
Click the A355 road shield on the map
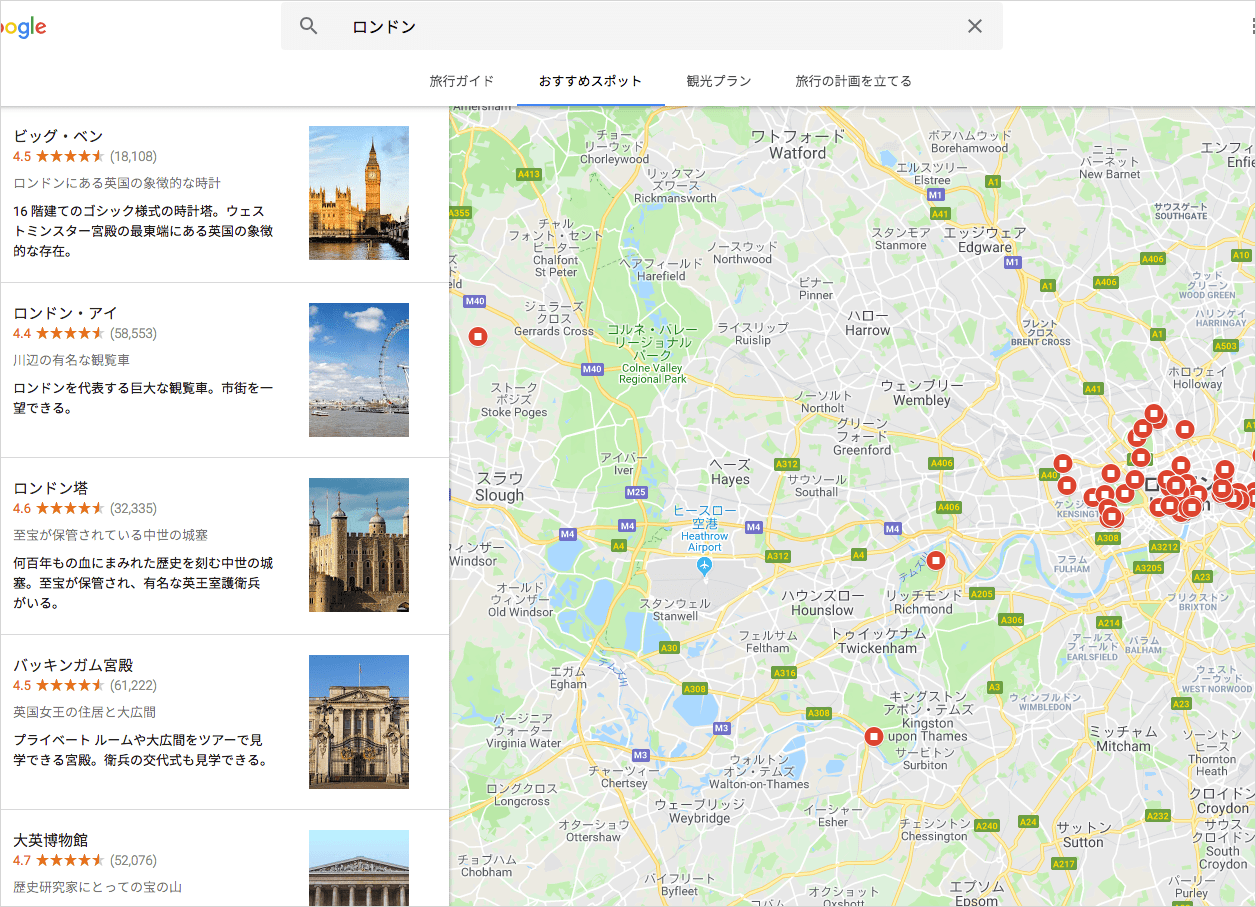point(460,213)
